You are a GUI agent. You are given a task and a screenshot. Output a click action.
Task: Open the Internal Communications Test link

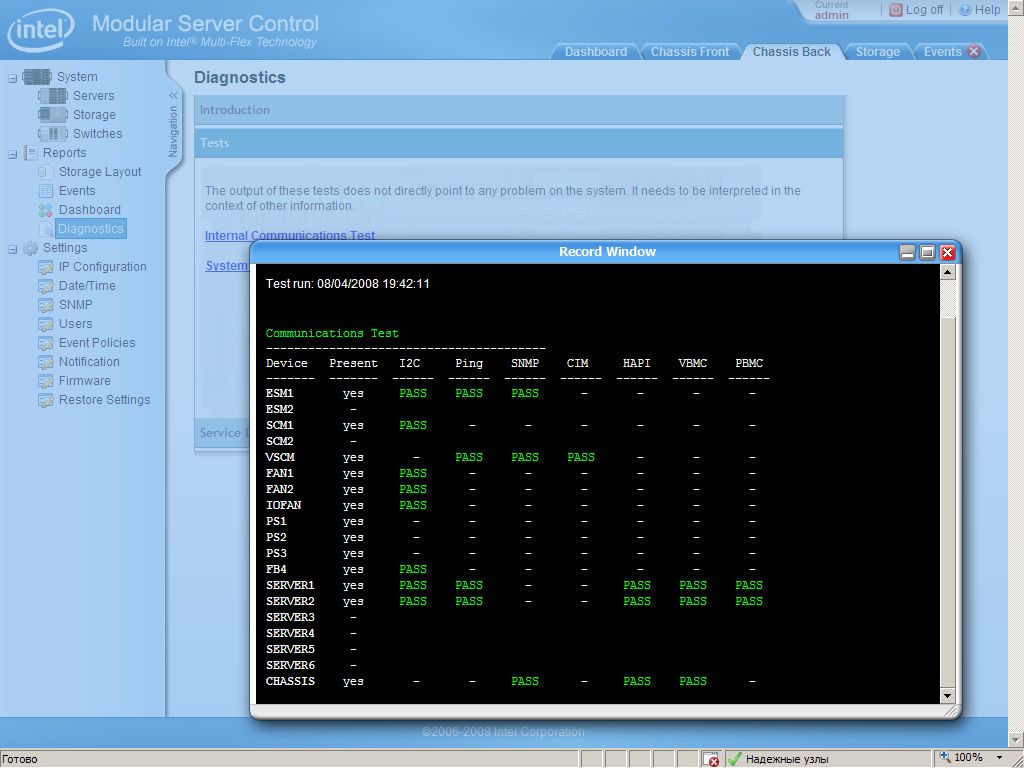pos(290,236)
